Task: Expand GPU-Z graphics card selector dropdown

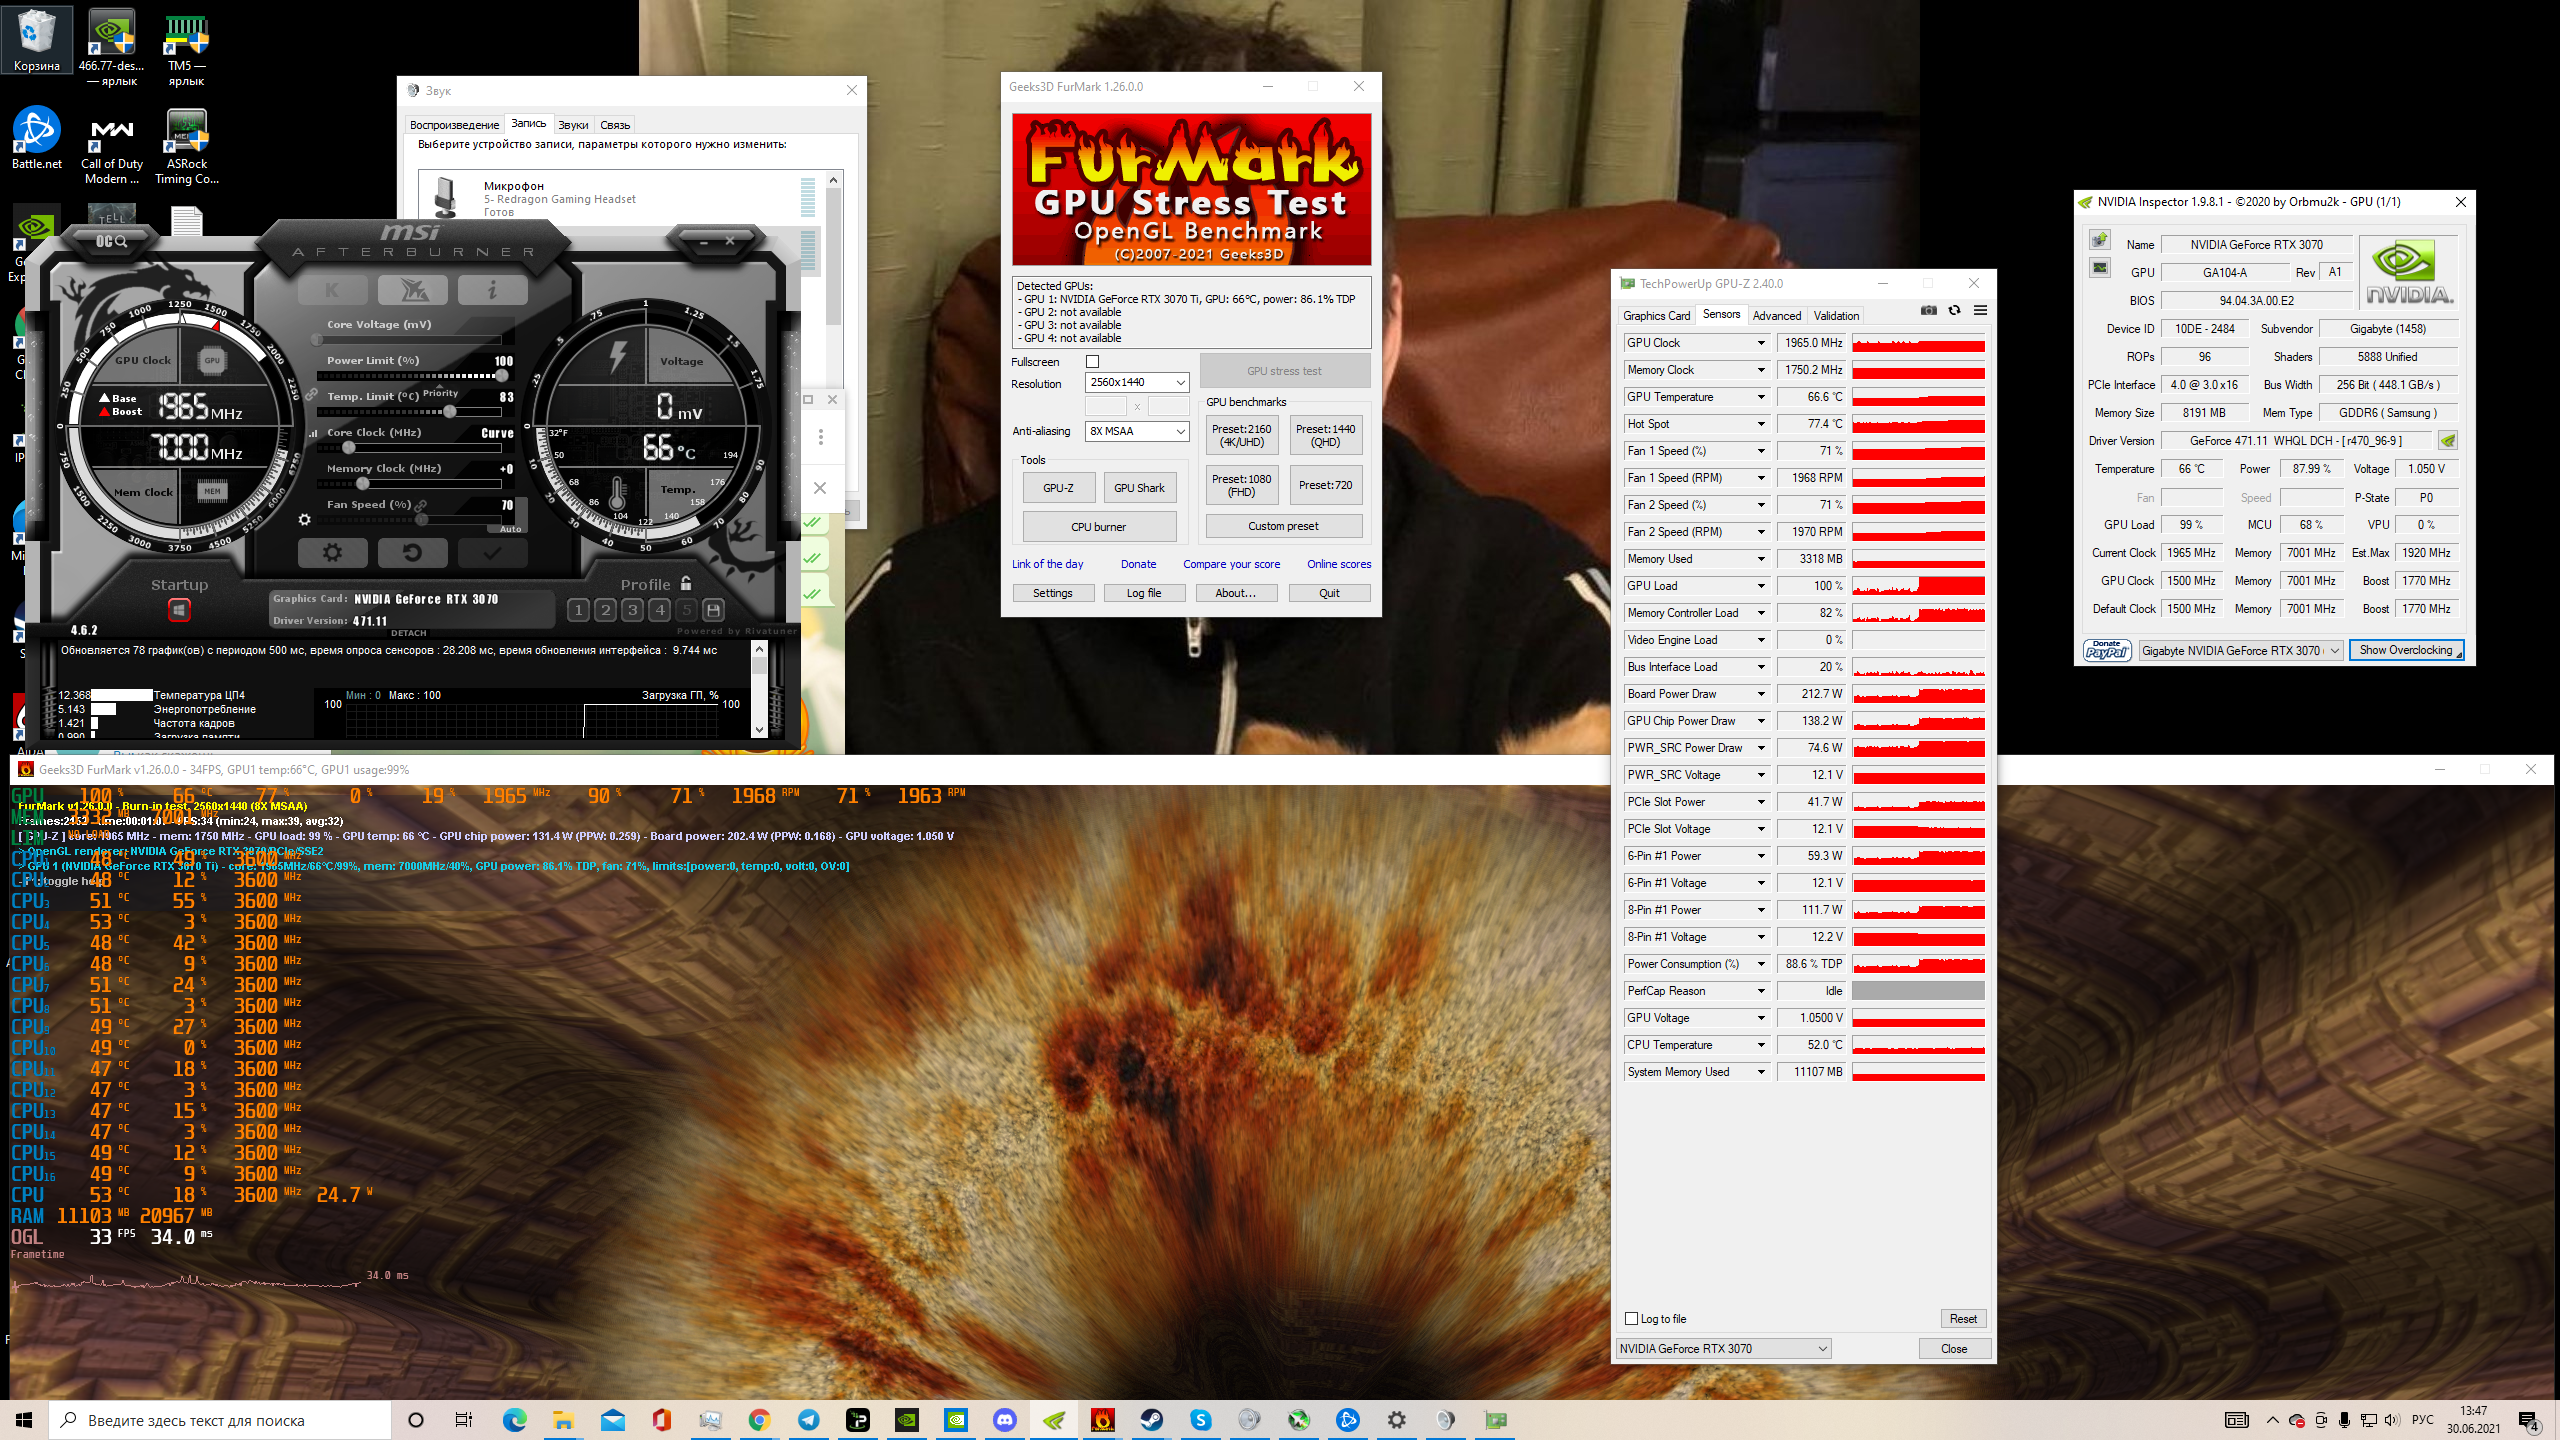Action: 1723,1348
